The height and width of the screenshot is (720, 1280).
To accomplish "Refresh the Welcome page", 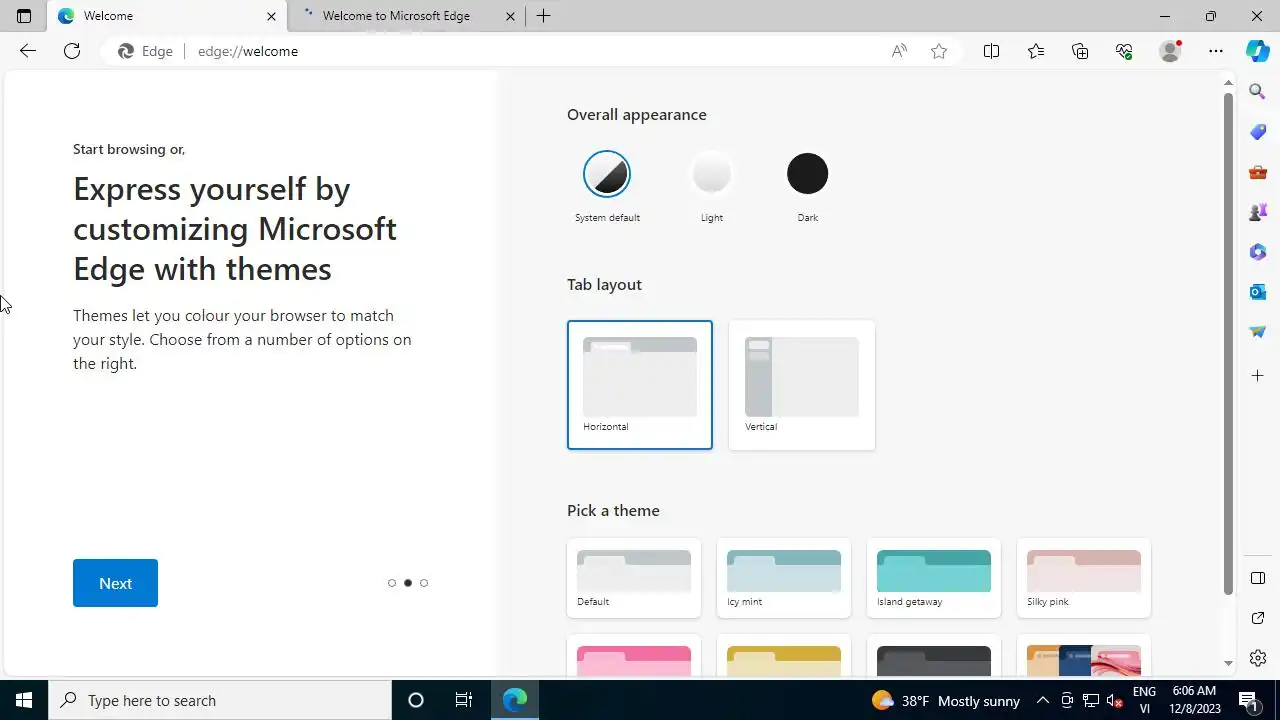I will (x=72, y=51).
